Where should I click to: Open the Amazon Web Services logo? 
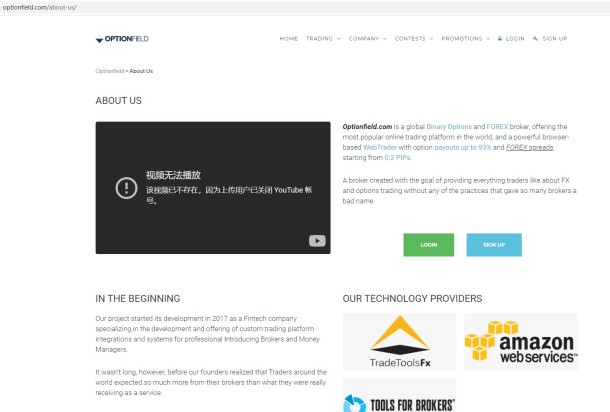(x=520, y=341)
